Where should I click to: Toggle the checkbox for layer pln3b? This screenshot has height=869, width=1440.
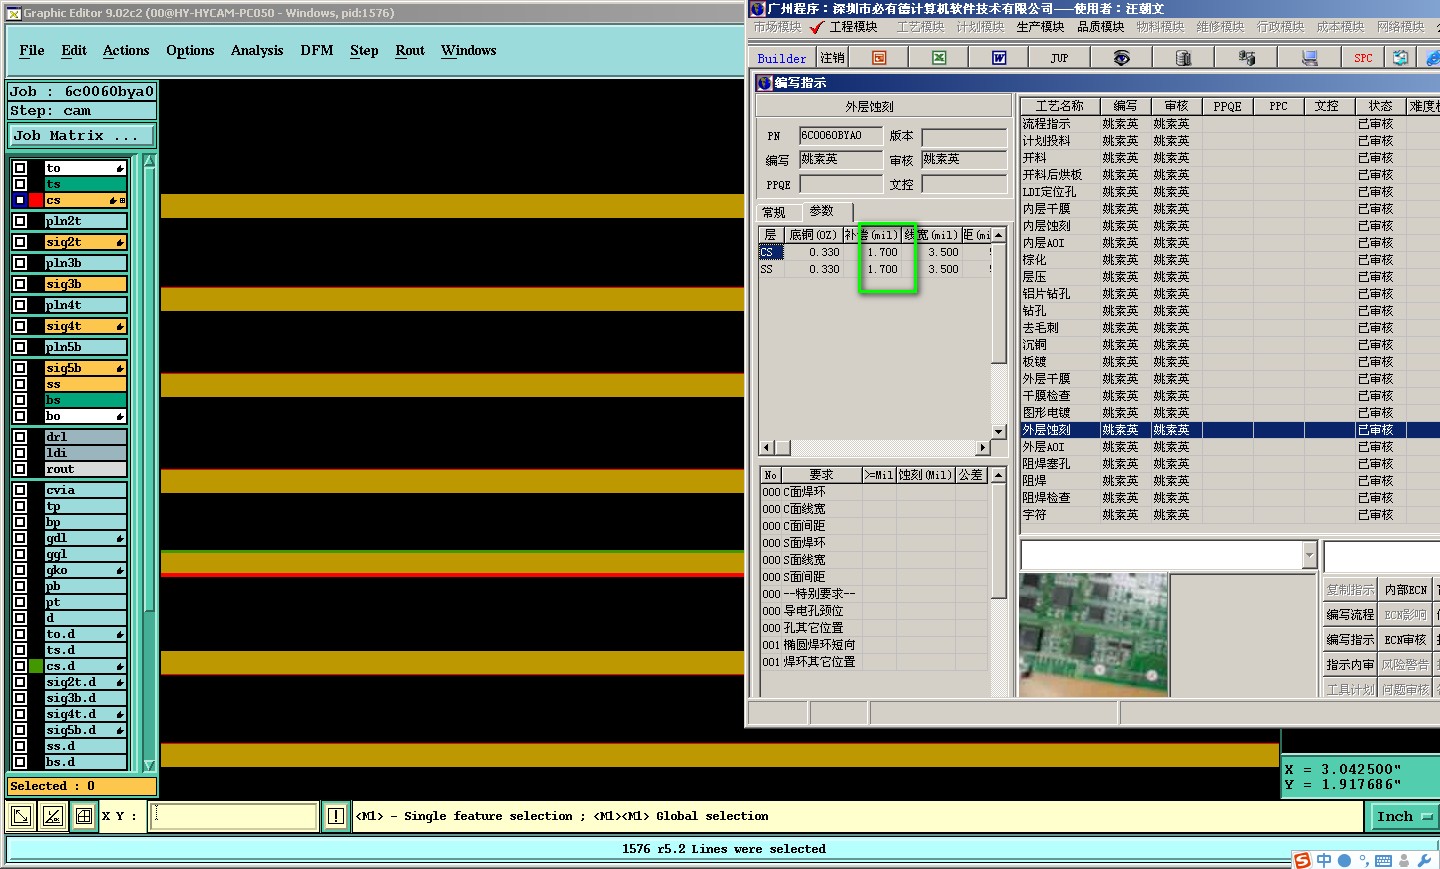click(20, 263)
